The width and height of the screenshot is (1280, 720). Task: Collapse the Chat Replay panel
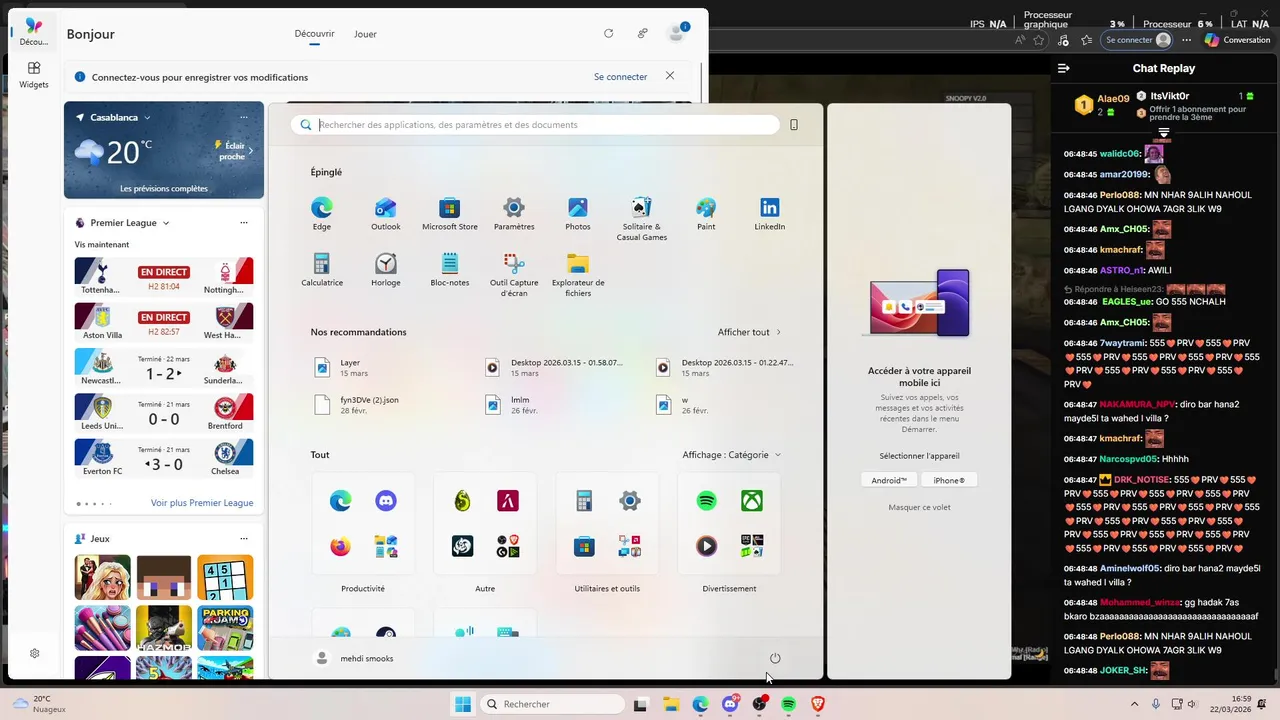point(1064,68)
